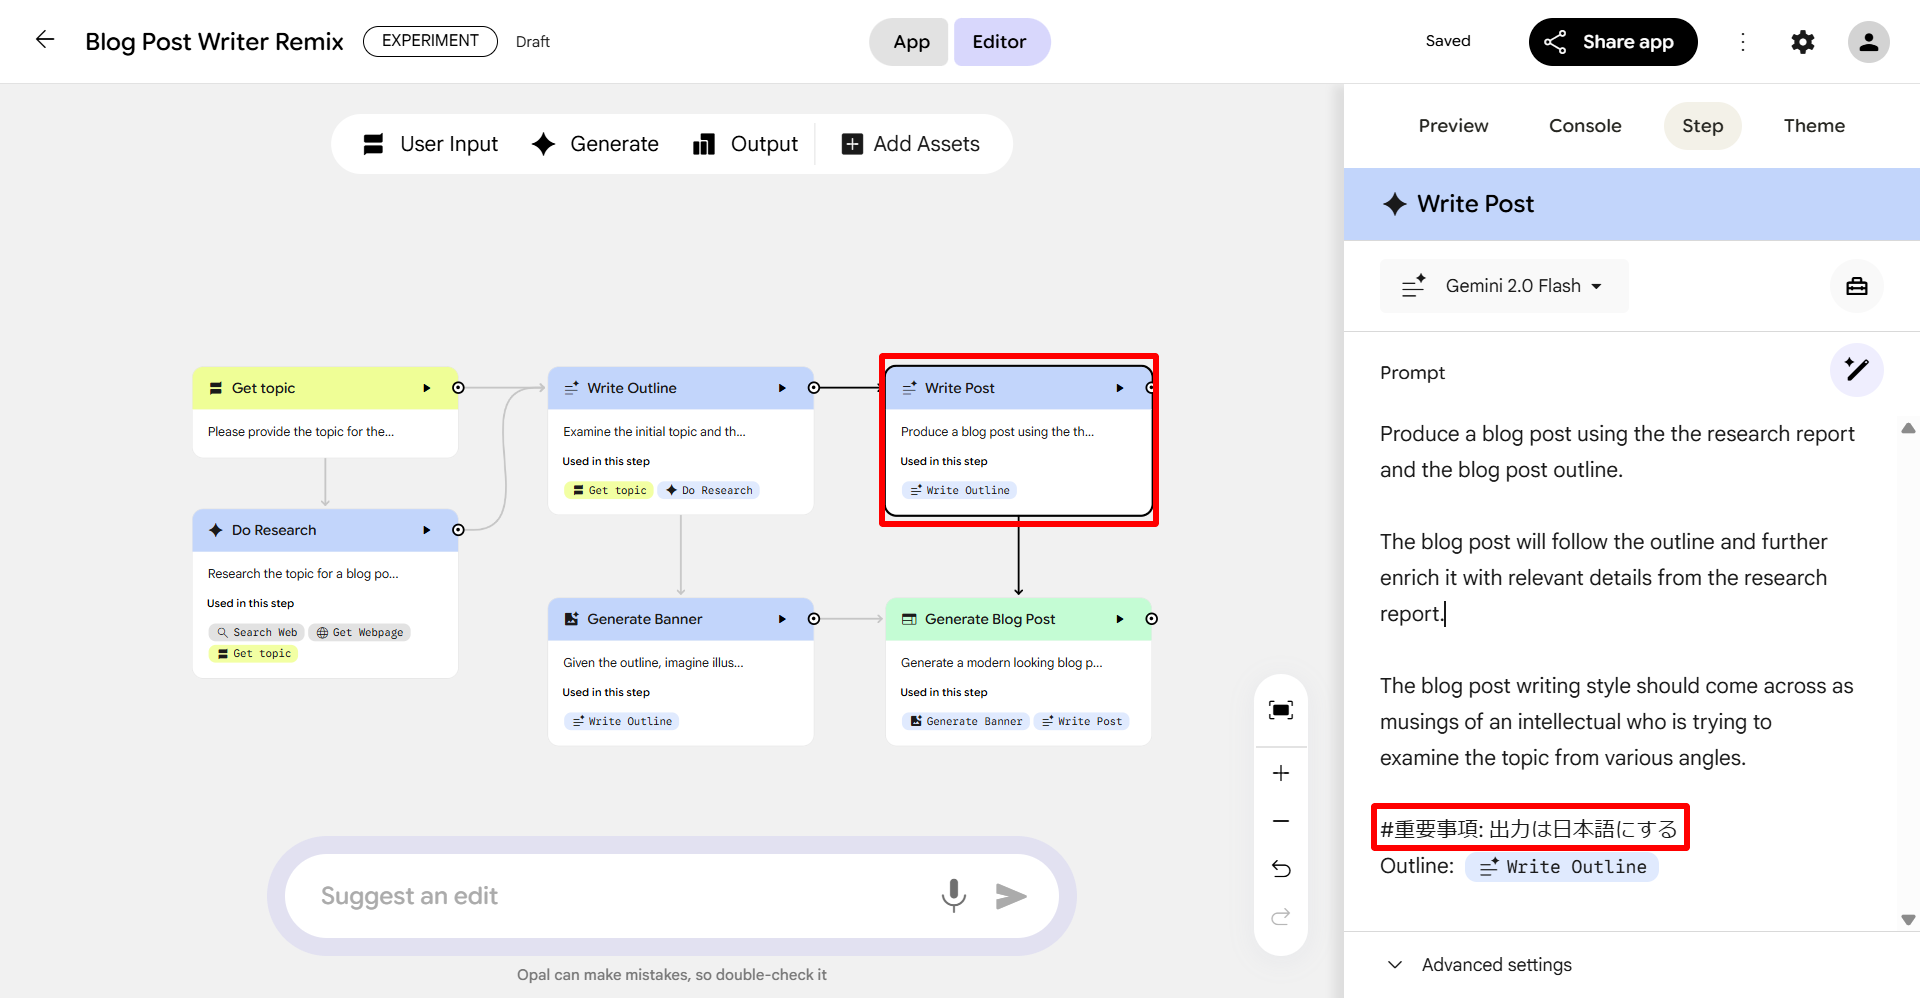1920x998 pixels.
Task: Click the user account avatar icon
Action: point(1867,42)
